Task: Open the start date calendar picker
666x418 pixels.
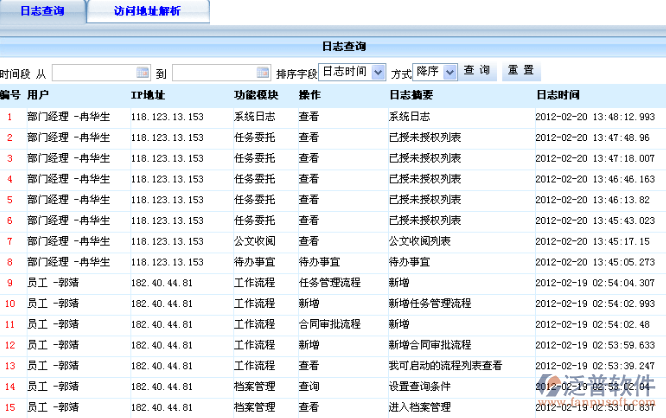Action: click(142, 73)
